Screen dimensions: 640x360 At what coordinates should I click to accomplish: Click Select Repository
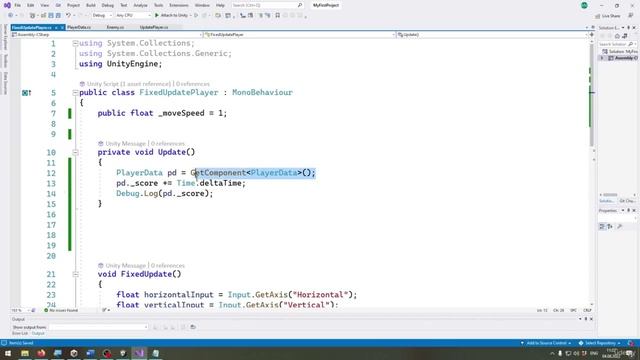coord(600,343)
